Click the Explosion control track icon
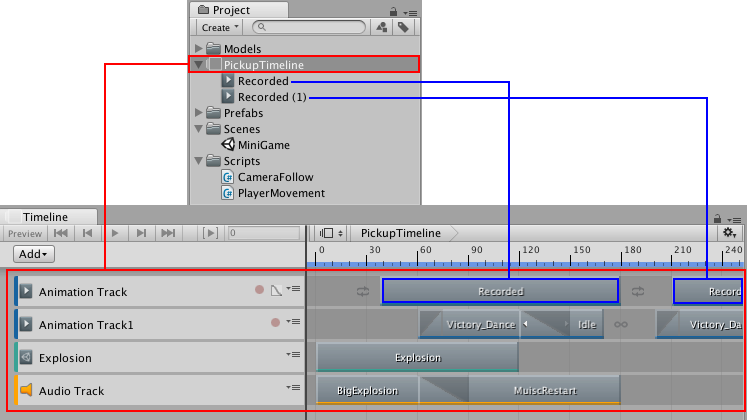Screen dimensions: 747x420 (x=26, y=357)
